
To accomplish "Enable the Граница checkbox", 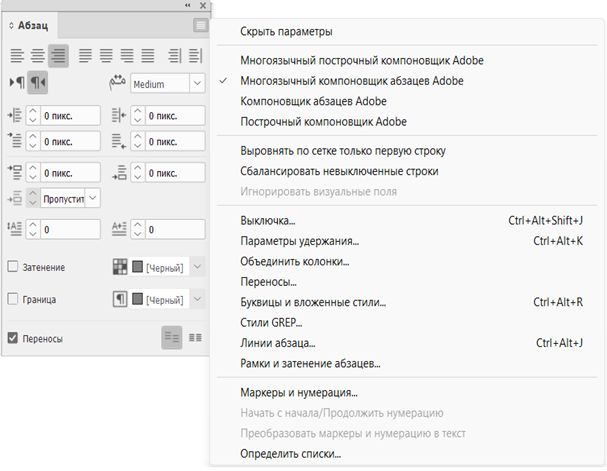I will [x=13, y=299].
